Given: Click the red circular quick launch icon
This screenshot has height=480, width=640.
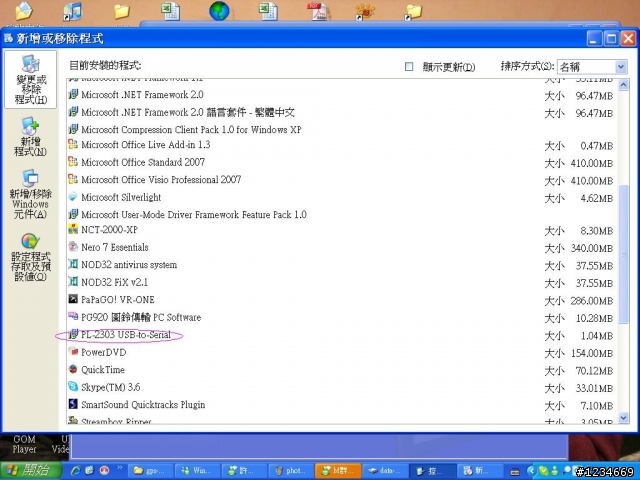Looking at the screenshot, I should point(104,470).
